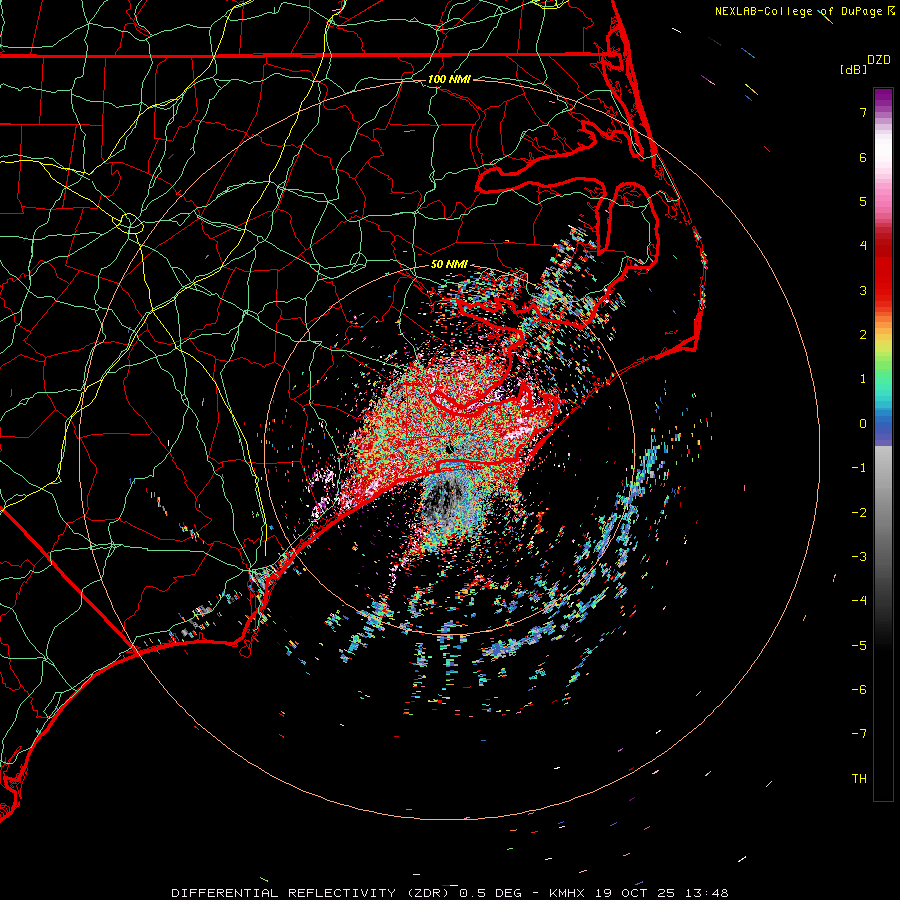Click the 3 dB scale label

point(863,290)
